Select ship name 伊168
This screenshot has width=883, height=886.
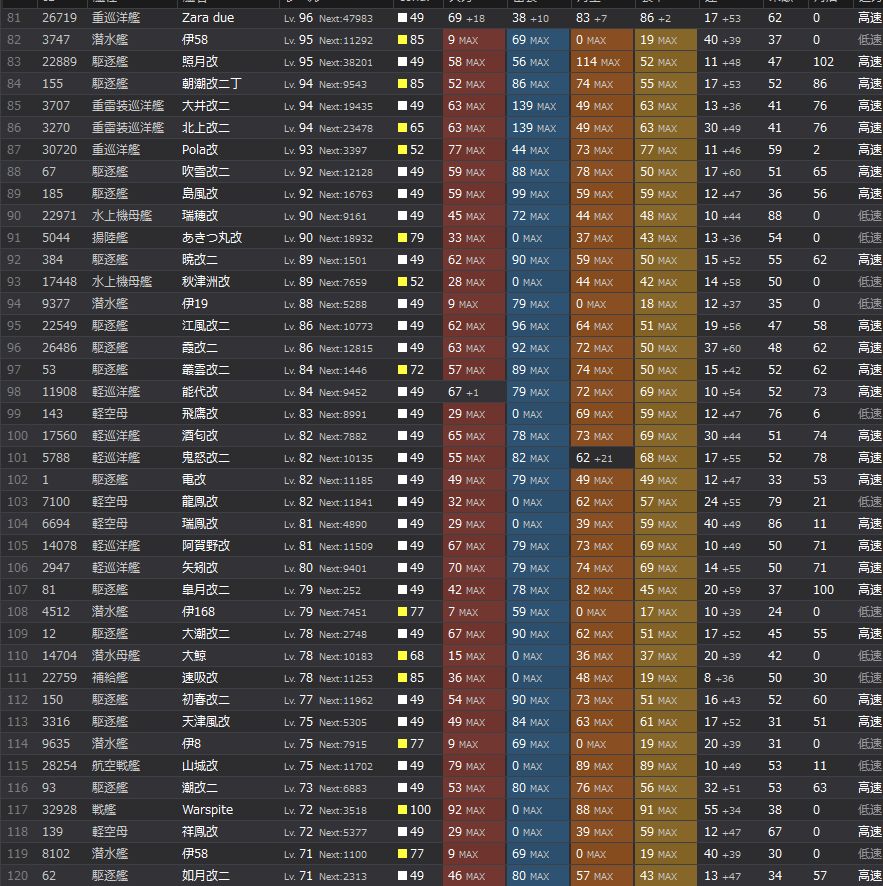[198, 612]
